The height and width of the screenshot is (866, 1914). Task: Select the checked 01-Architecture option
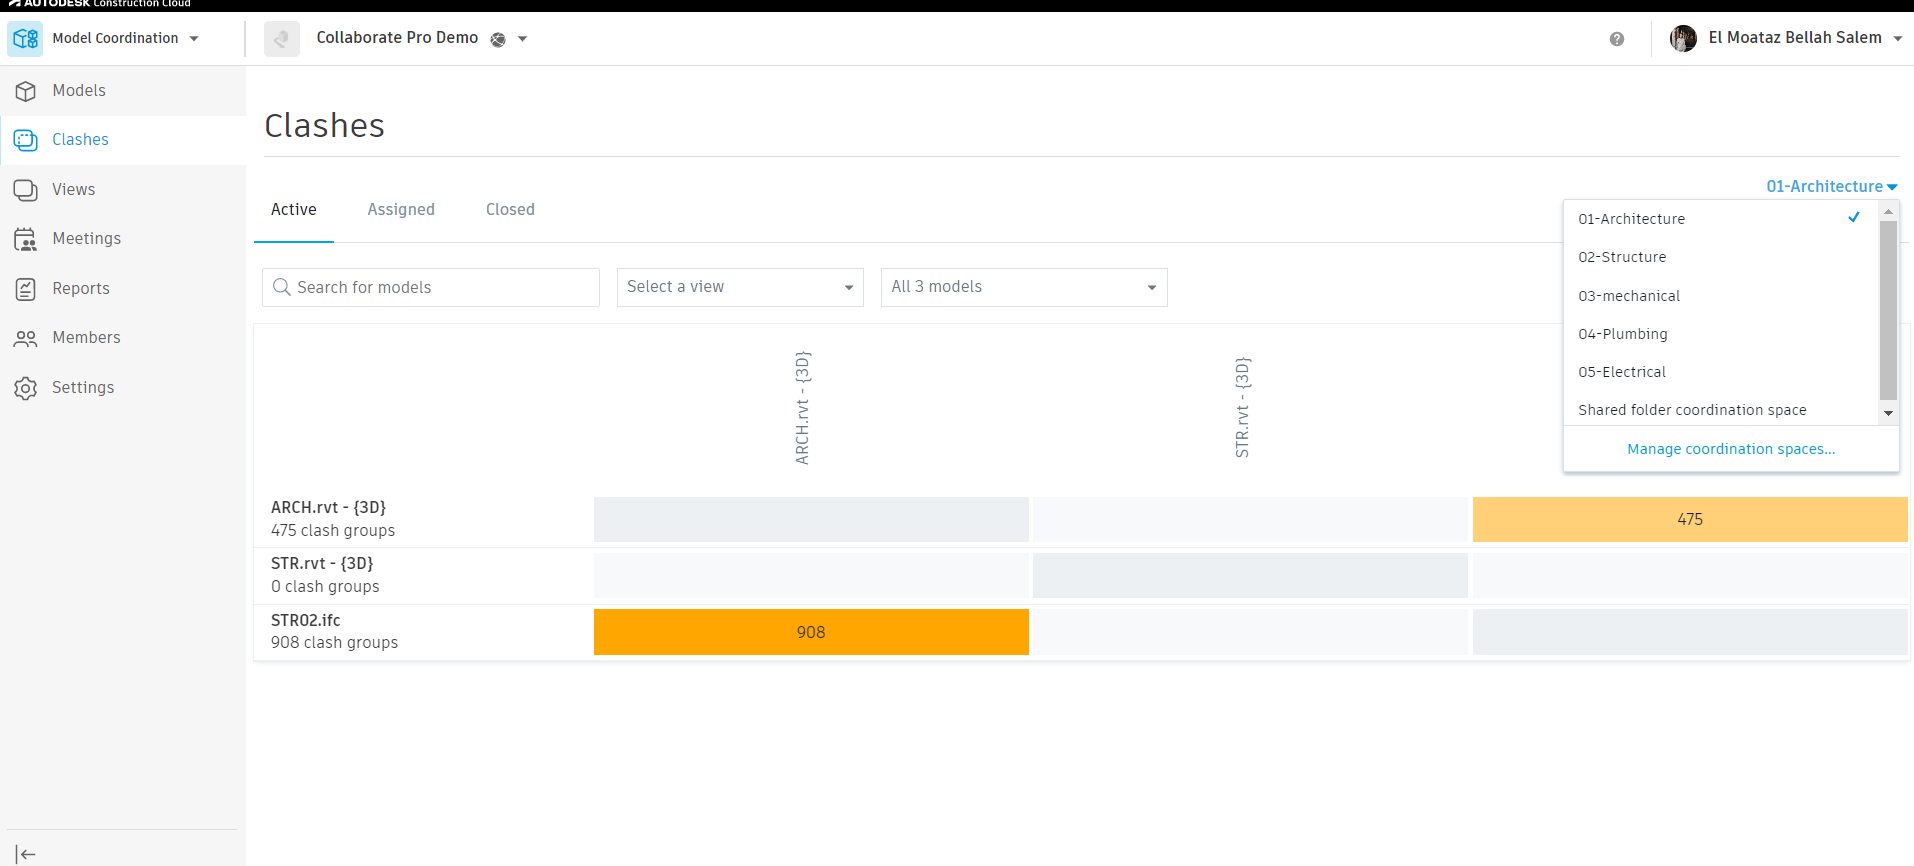click(x=1721, y=219)
